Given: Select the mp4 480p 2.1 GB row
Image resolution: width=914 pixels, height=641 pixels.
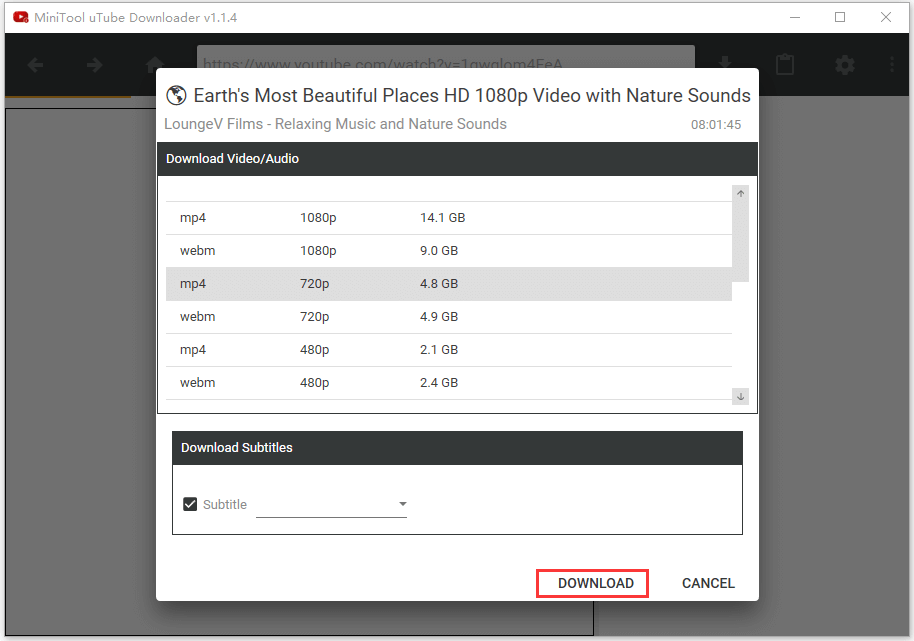Looking at the screenshot, I should click(x=449, y=350).
